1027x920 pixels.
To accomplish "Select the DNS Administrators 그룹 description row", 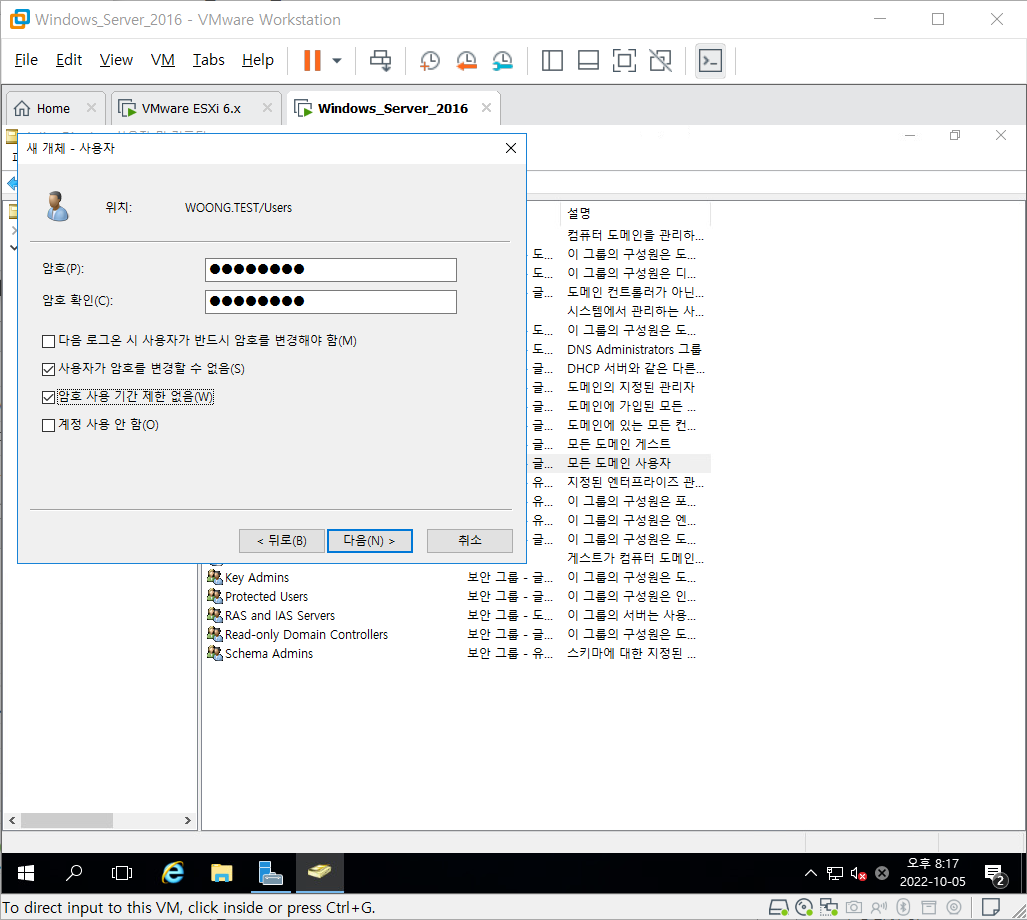I will pyautogui.click(x=634, y=350).
